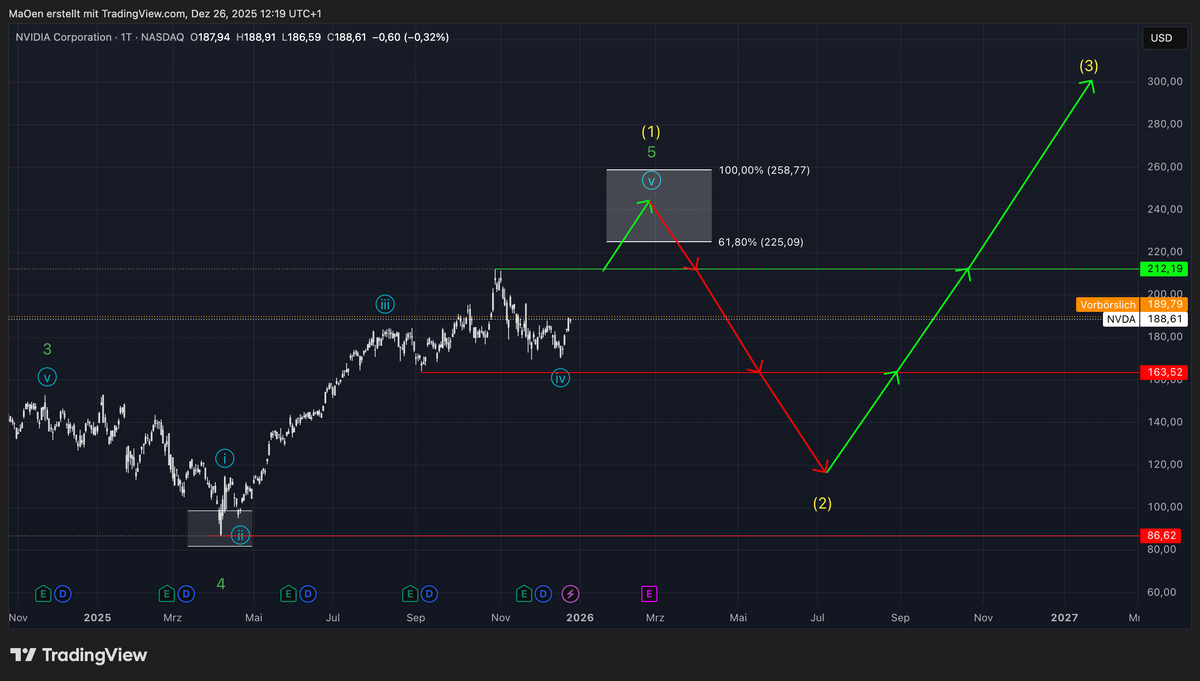Click the magenta upcoming earnings icon near Mrz 2026
Image resolution: width=1200 pixels, height=681 pixels.
[649, 593]
